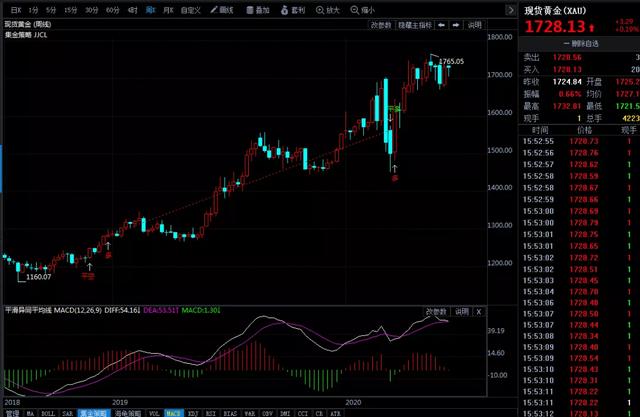Screen dimensions: 640x417
Task: Click 删除自选 remove from watchlist button
Action: coord(579,43)
